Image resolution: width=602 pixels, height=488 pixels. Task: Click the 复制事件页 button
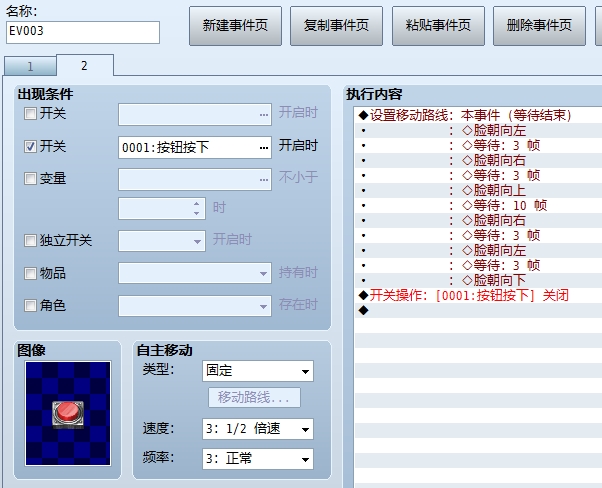coord(336,26)
